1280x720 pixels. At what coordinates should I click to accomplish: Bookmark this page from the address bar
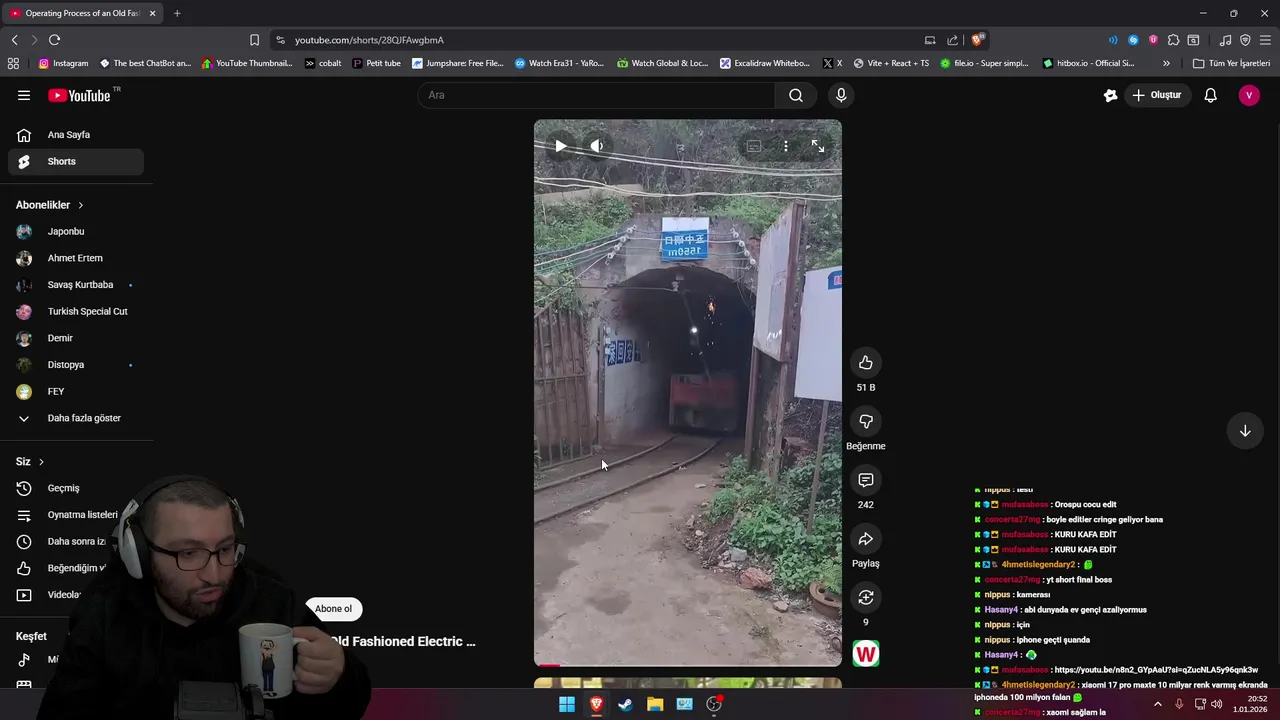pos(254,40)
